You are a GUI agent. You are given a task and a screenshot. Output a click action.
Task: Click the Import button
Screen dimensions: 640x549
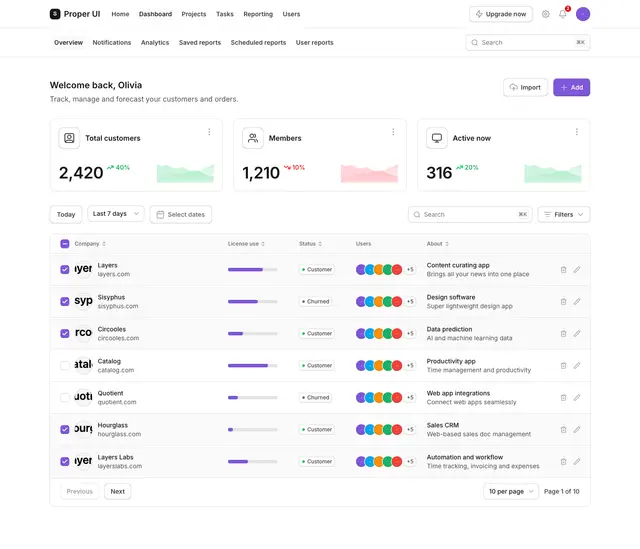pyautogui.click(x=525, y=87)
